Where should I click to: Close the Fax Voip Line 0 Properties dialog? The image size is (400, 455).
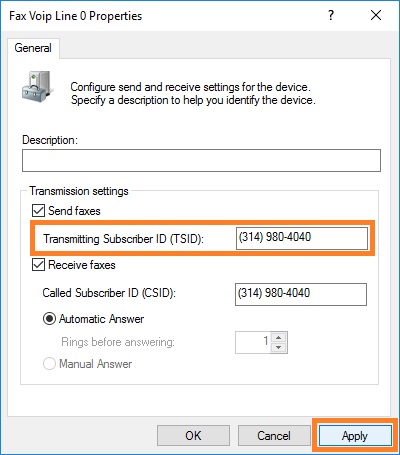(376, 15)
